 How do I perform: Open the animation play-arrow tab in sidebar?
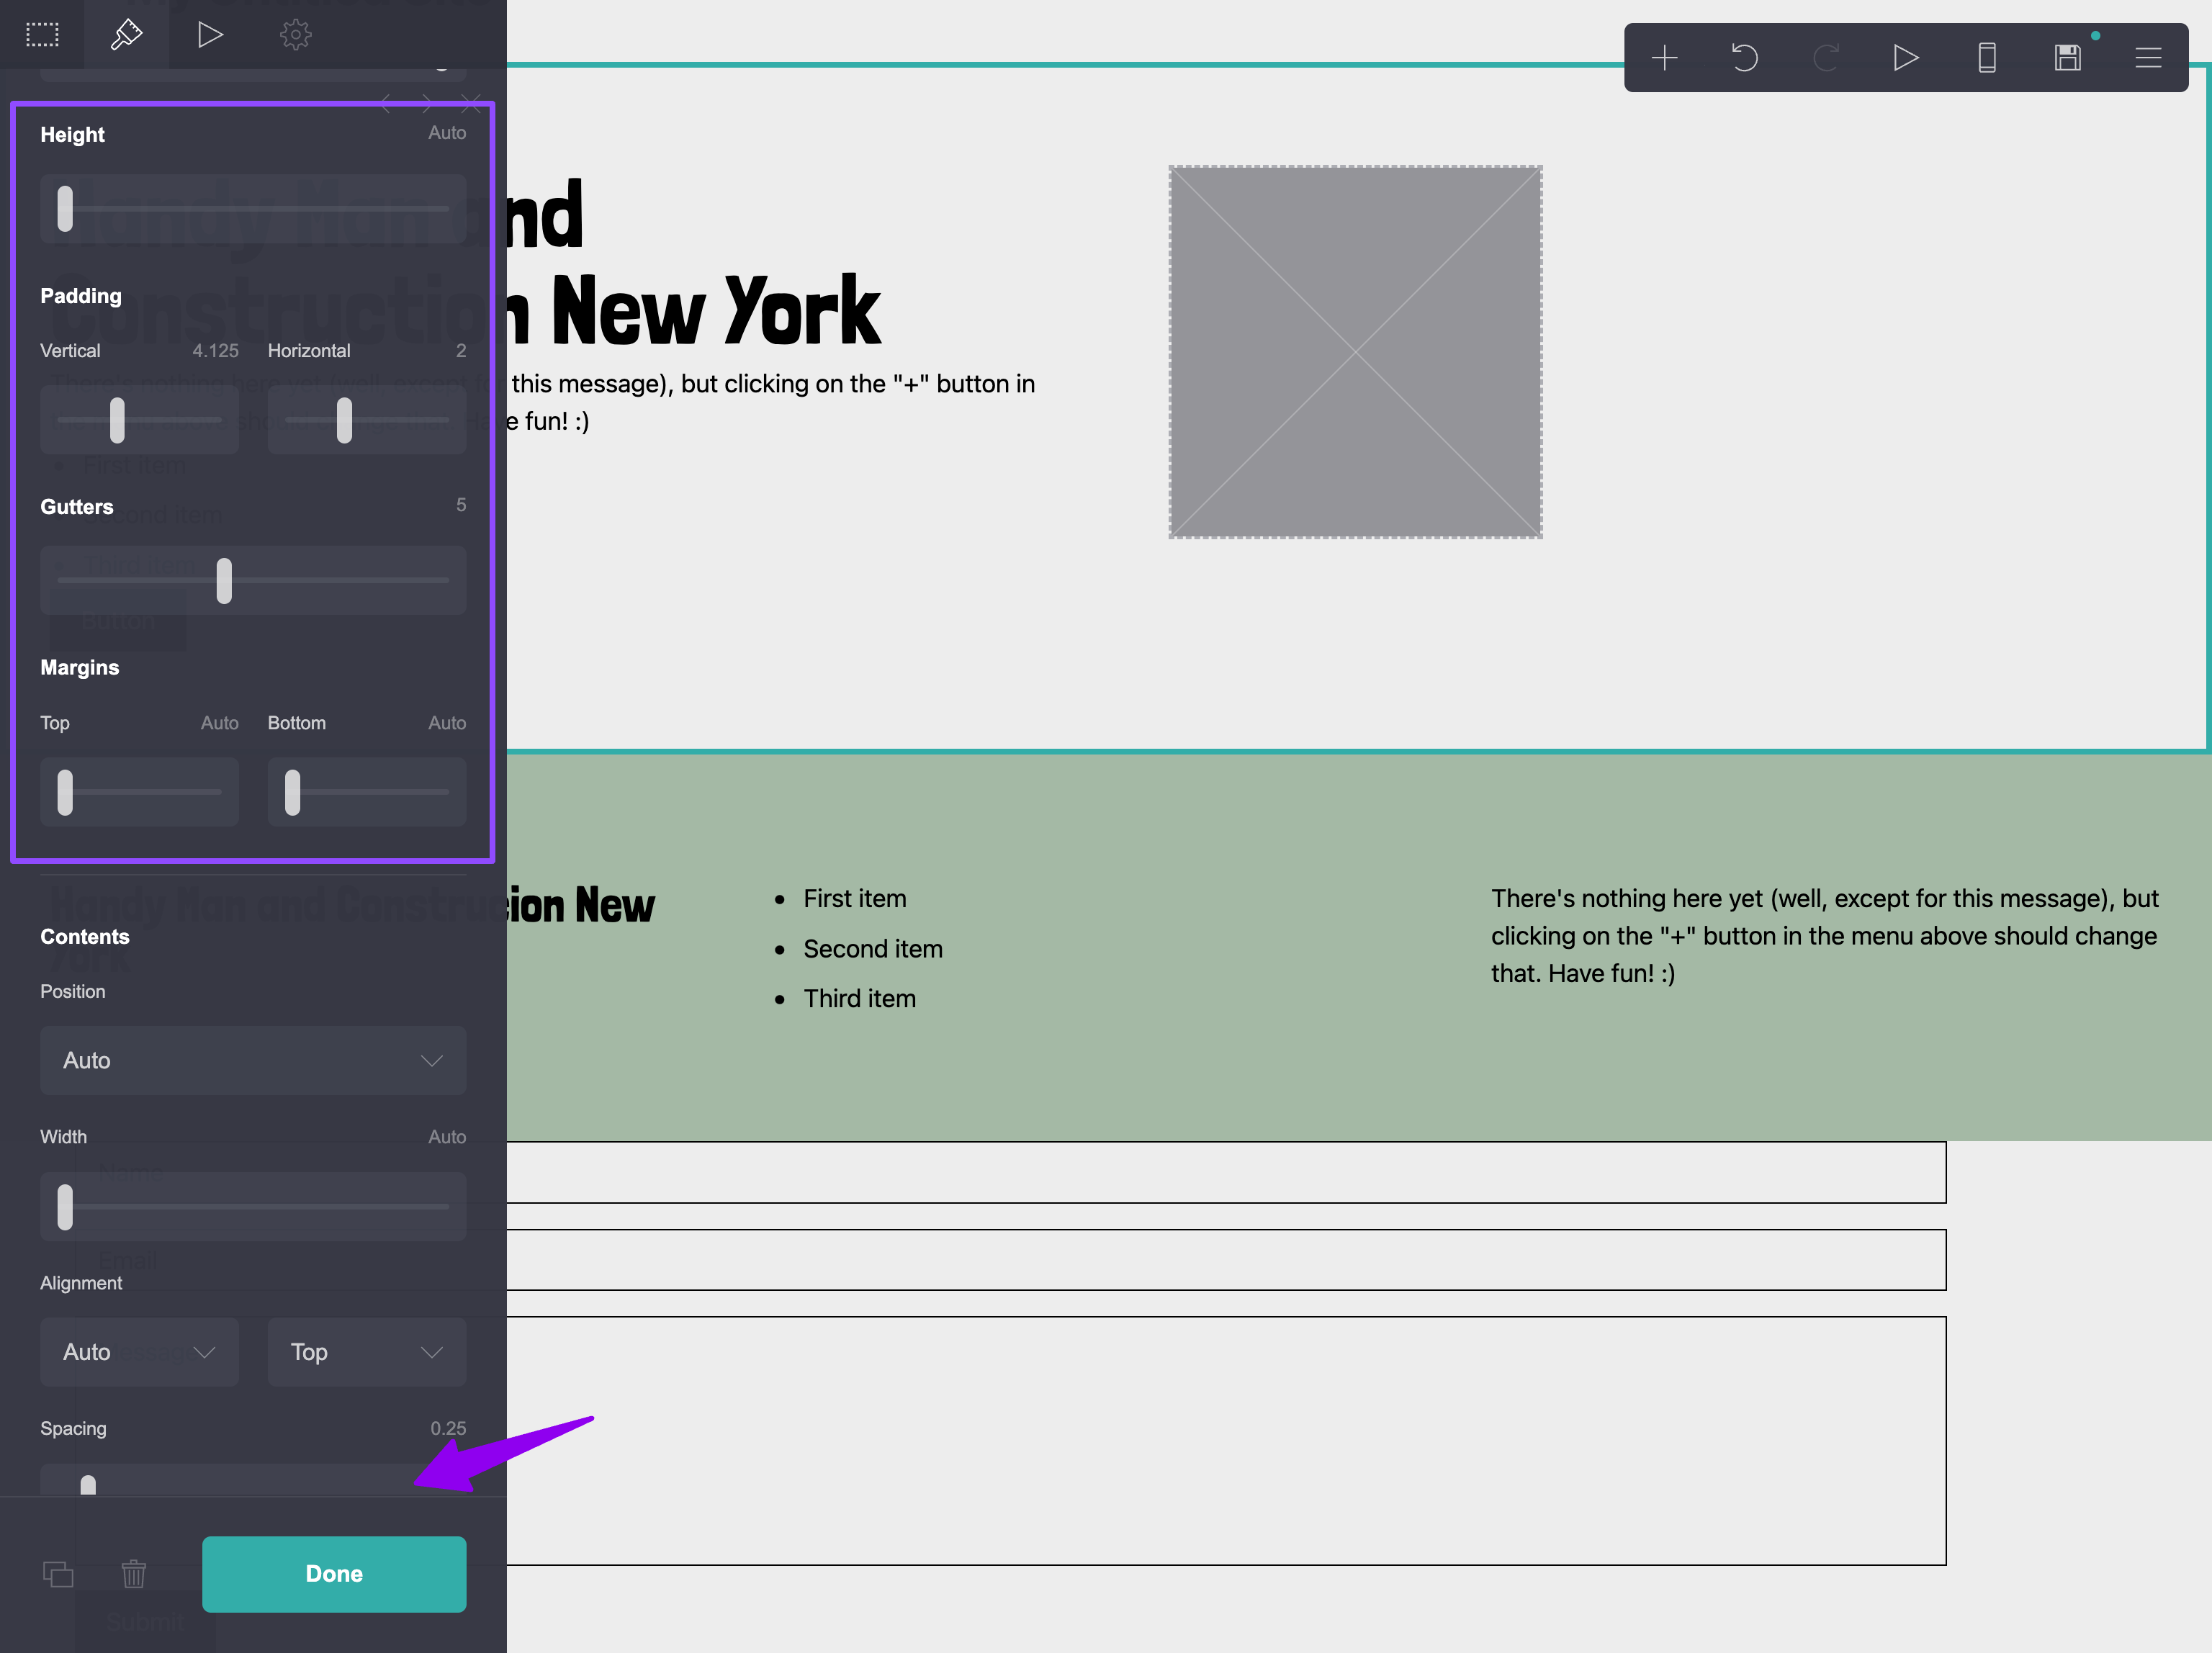pyautogui.click(x=210, y=35)
